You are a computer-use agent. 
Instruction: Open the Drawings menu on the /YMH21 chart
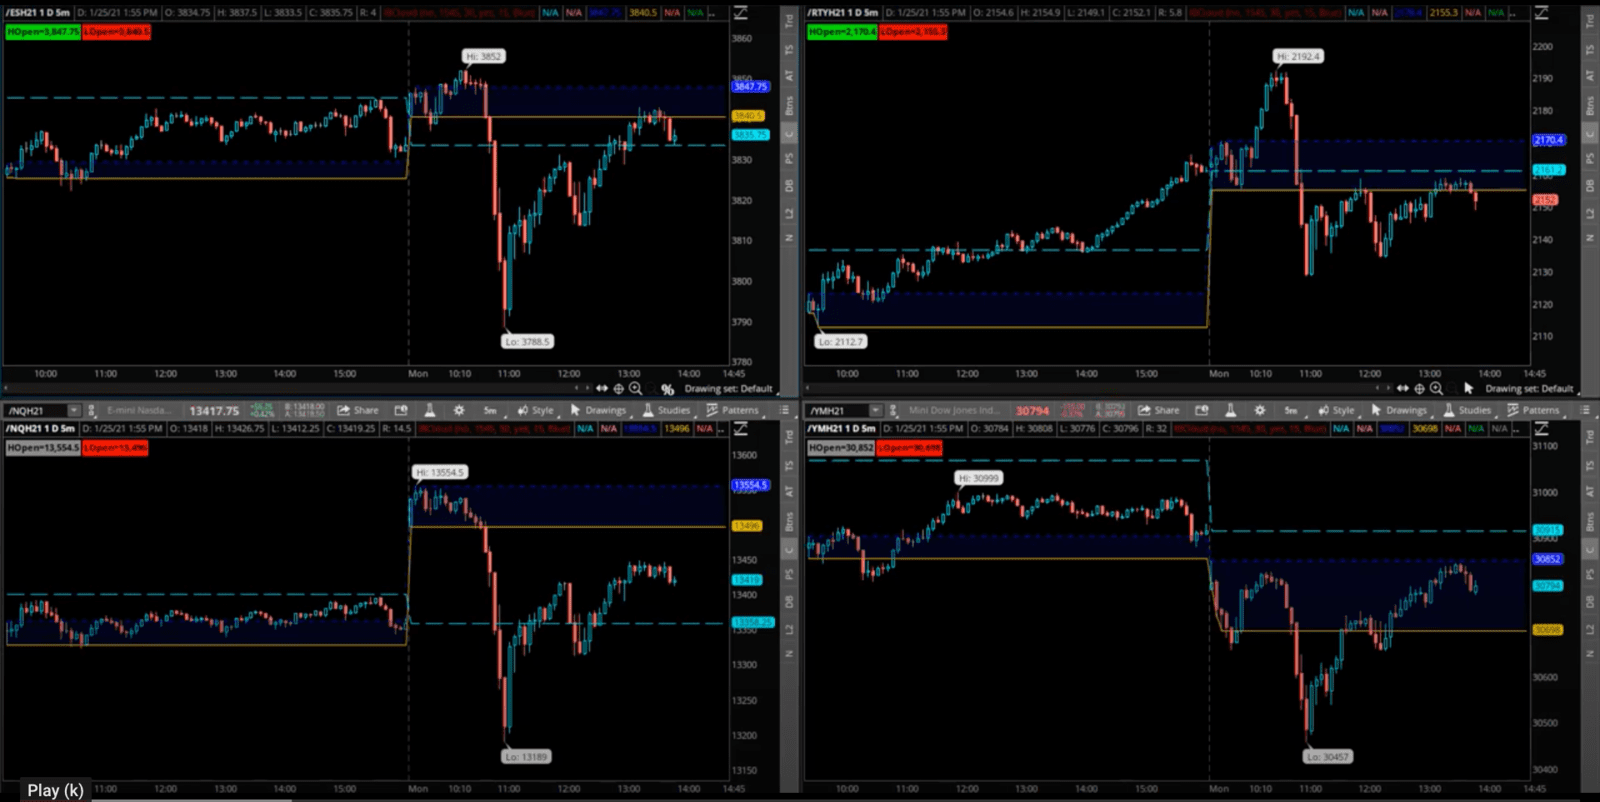[x=1399, y=410]
